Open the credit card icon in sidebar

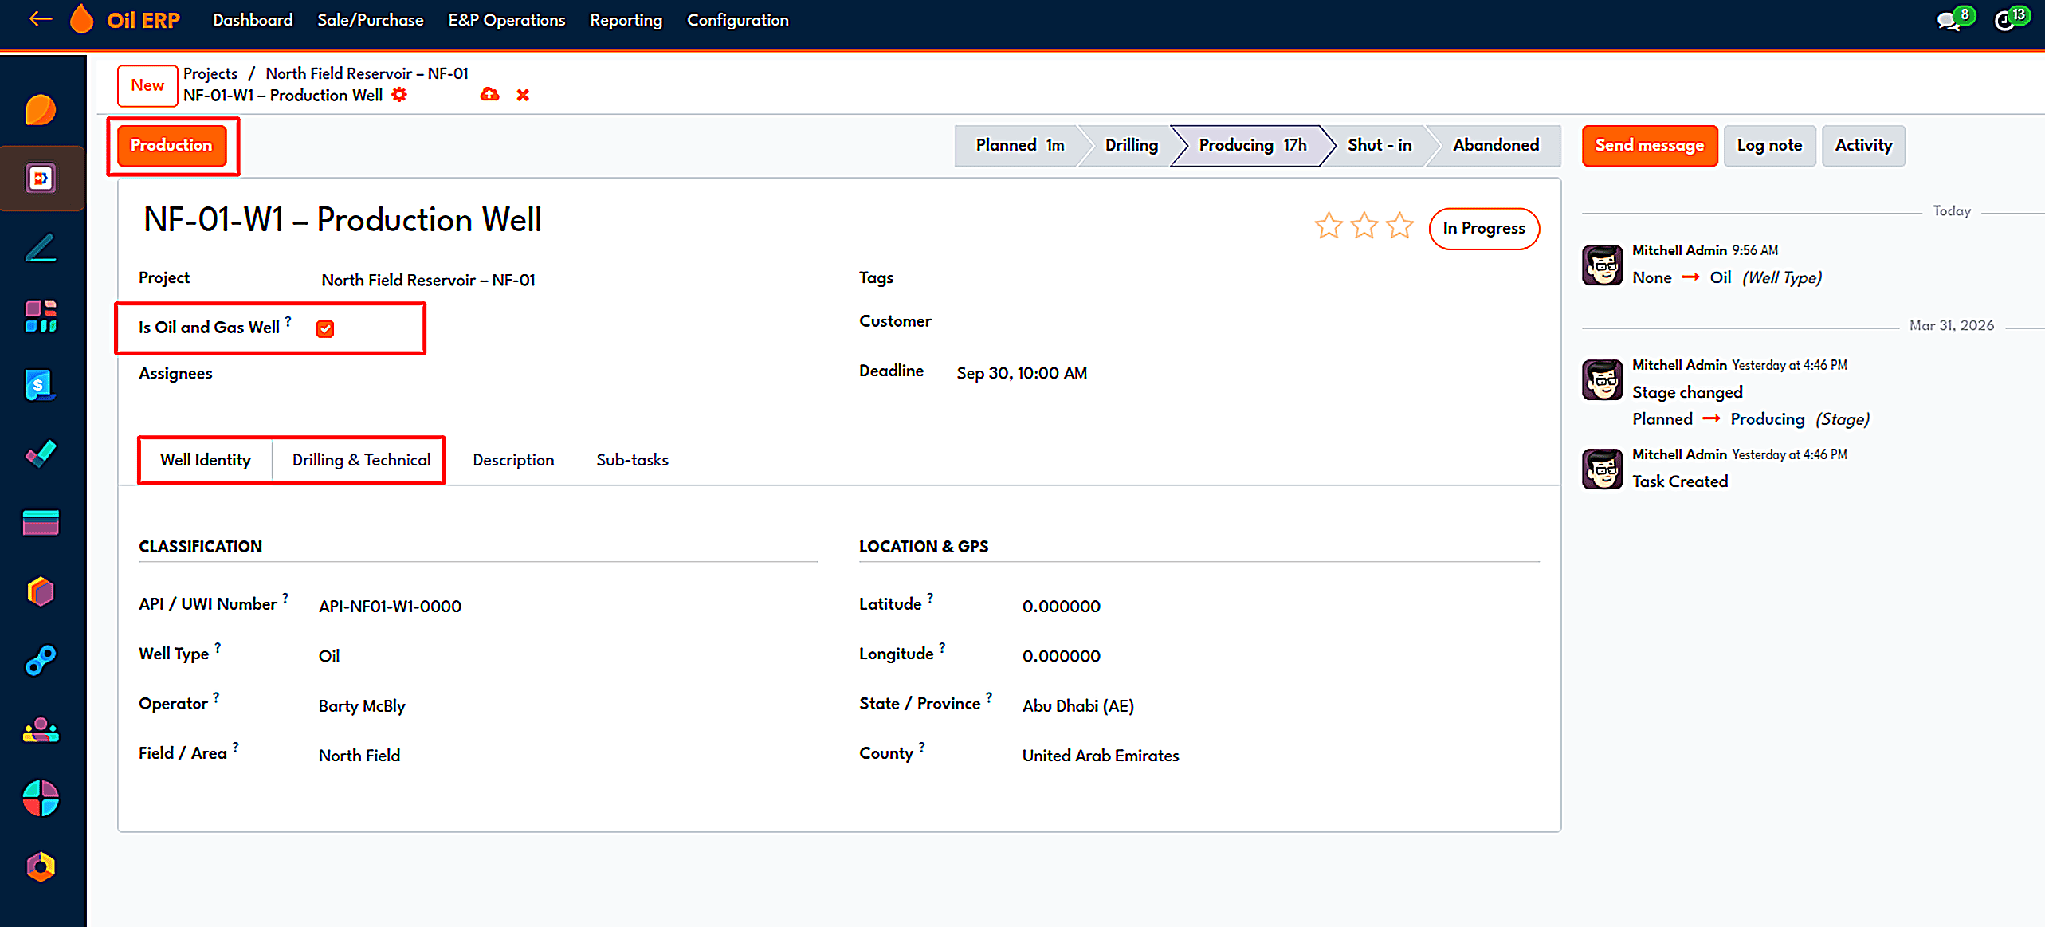[x=40, y=522]
